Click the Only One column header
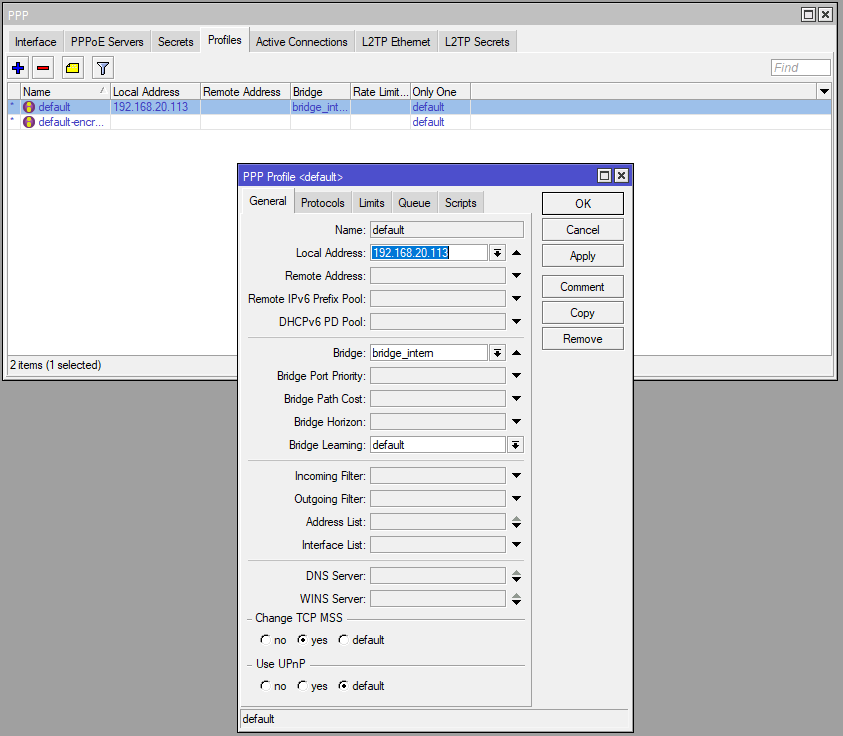The width and height of the screenshot is (843, 736). 440,92
